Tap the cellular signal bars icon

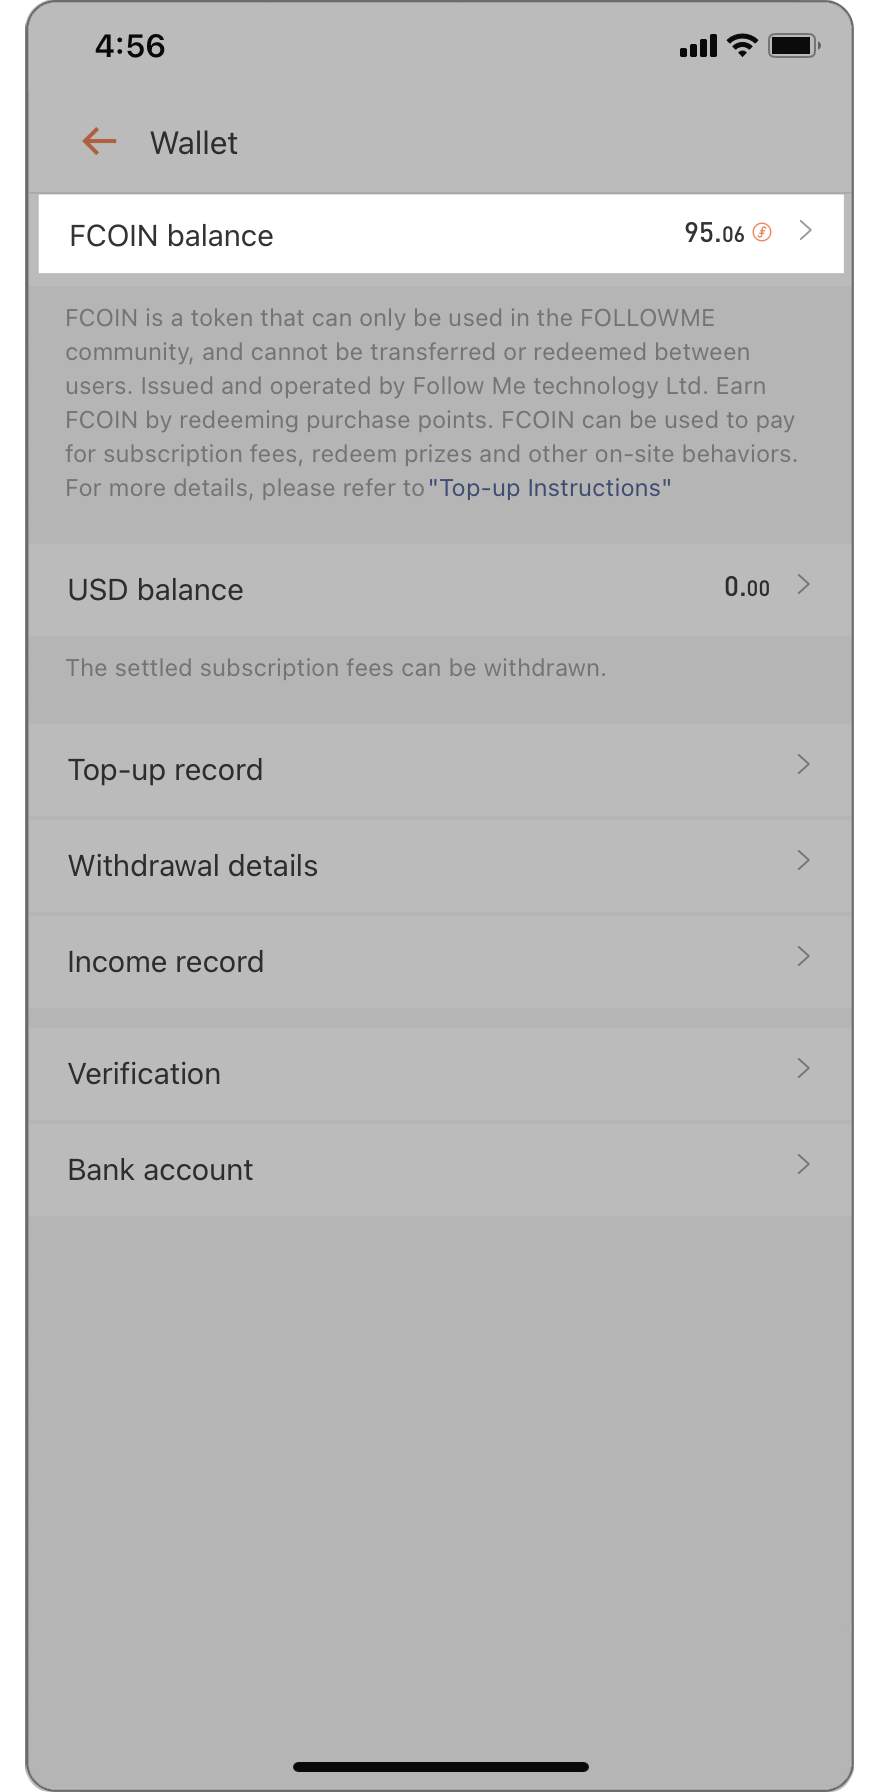(698, 46)
